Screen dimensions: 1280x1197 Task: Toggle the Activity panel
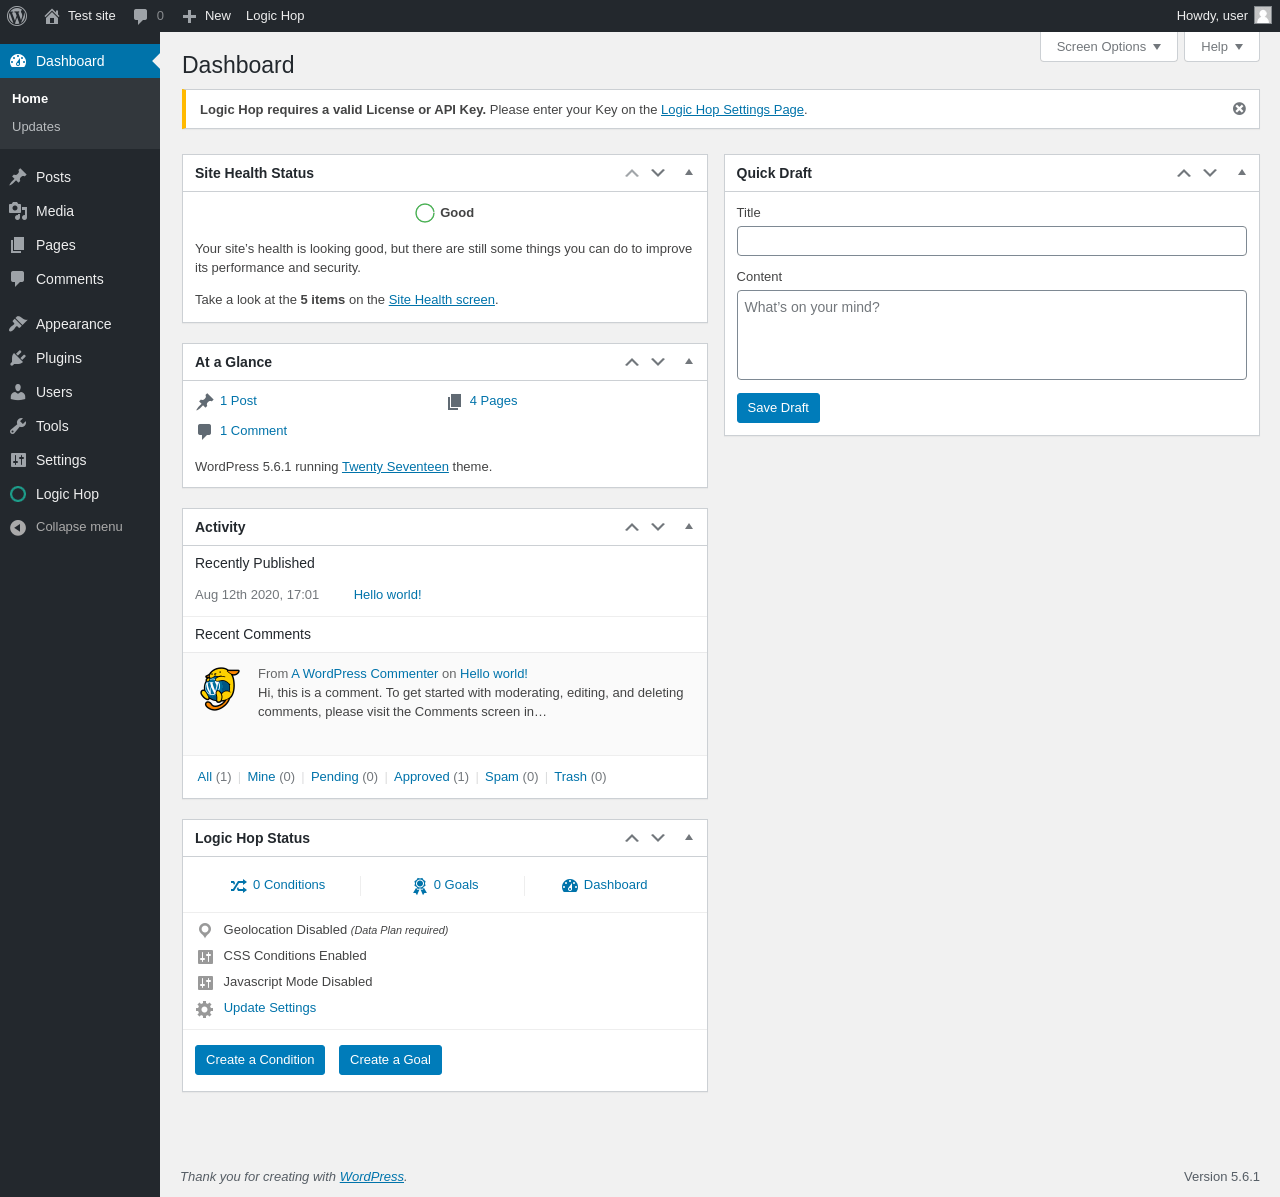689,527
